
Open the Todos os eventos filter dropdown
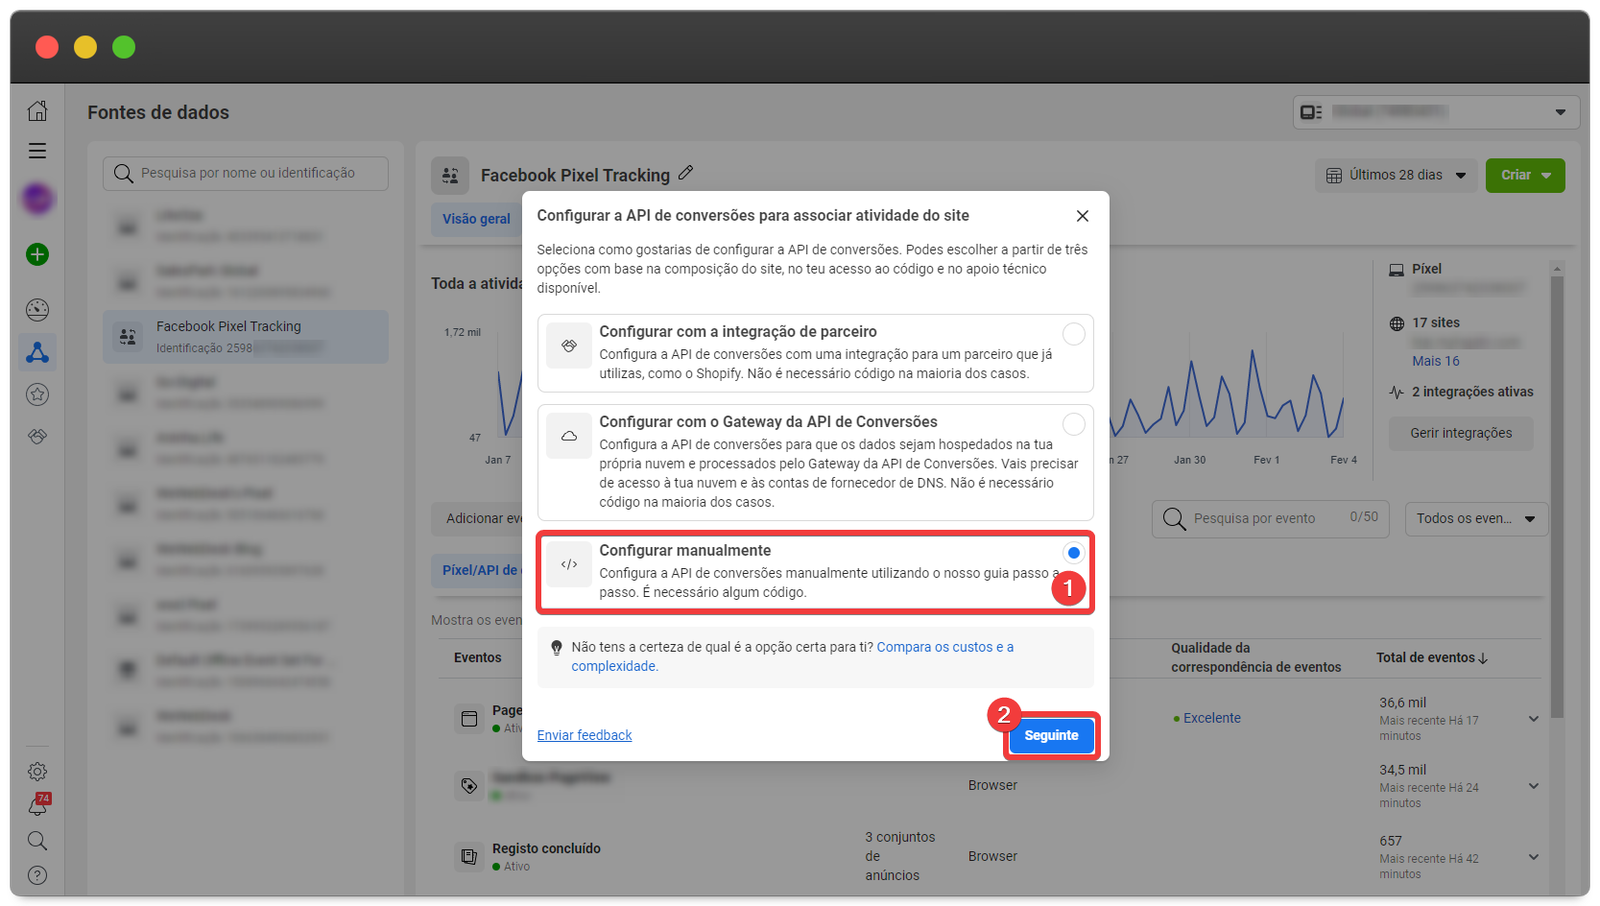coord(1476,519)
